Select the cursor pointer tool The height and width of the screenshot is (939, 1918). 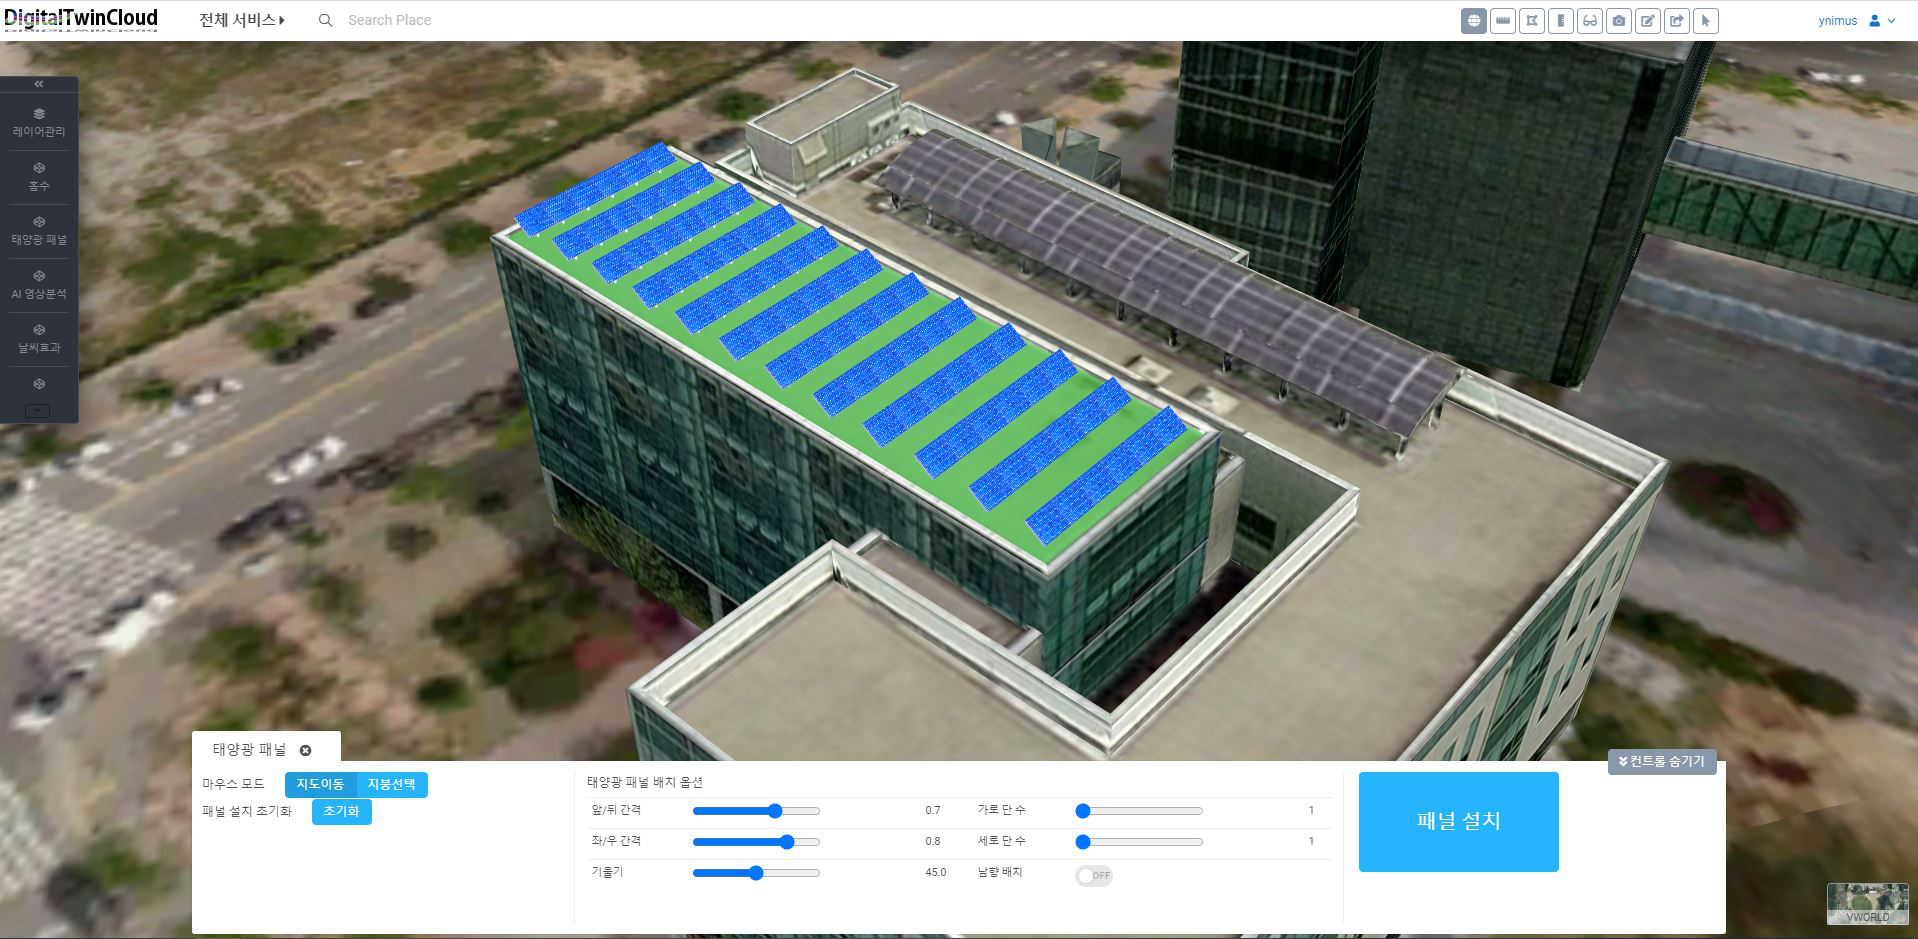1705,21
